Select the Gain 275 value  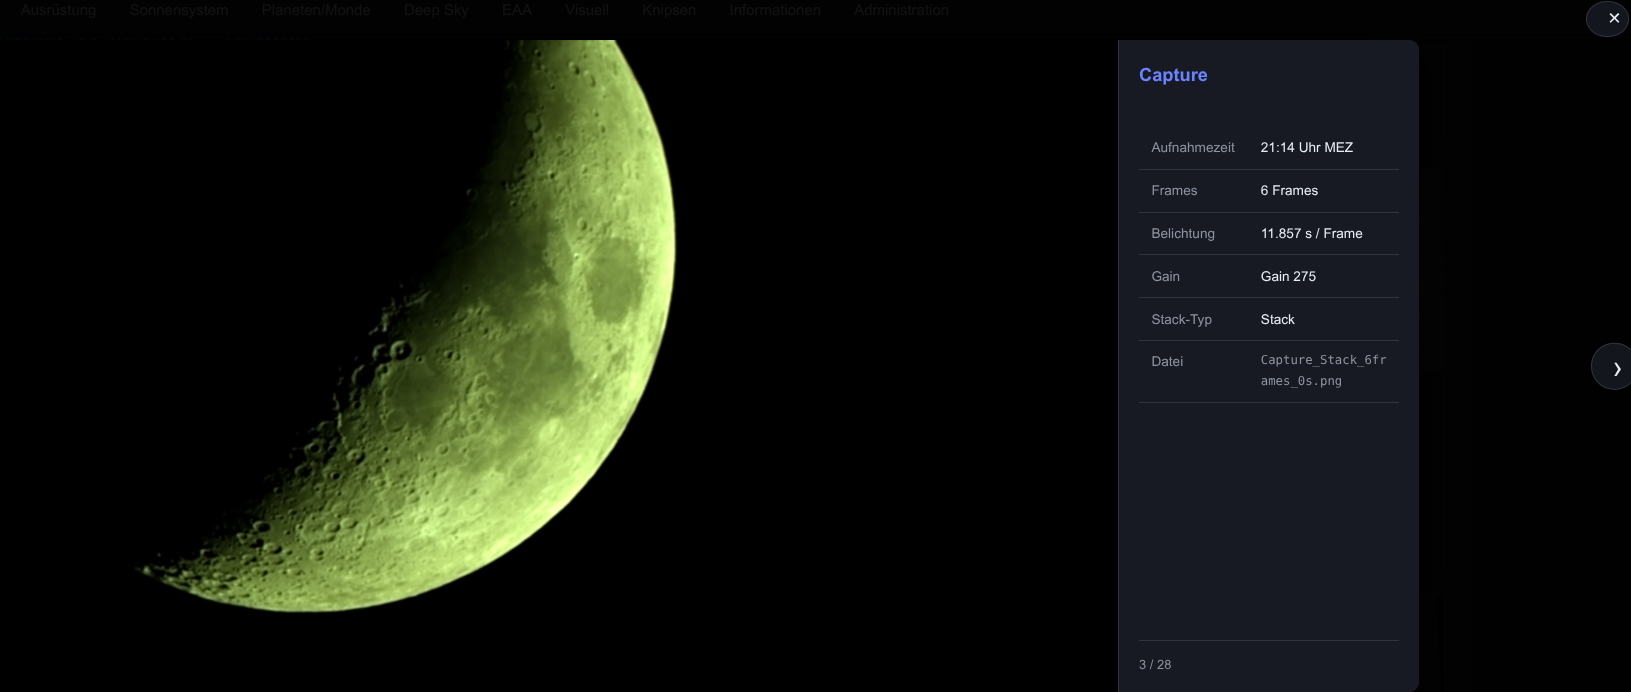(1288, 276)
